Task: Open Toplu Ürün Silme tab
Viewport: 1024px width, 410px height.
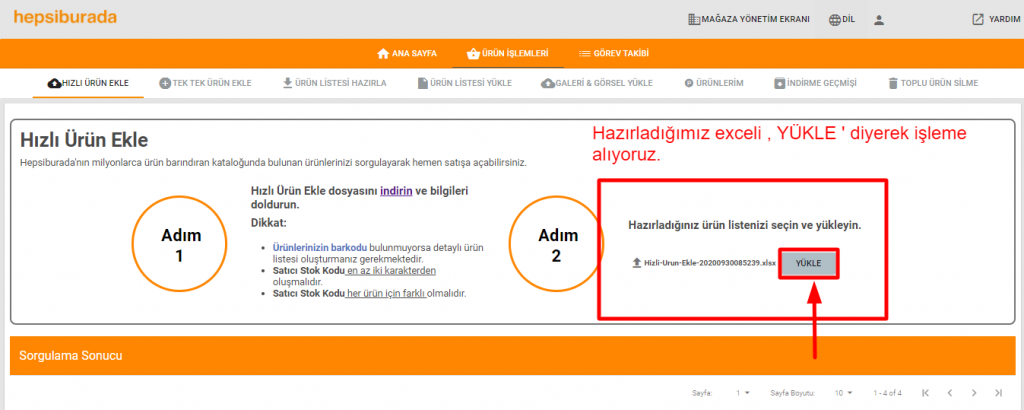Action: 932,83
